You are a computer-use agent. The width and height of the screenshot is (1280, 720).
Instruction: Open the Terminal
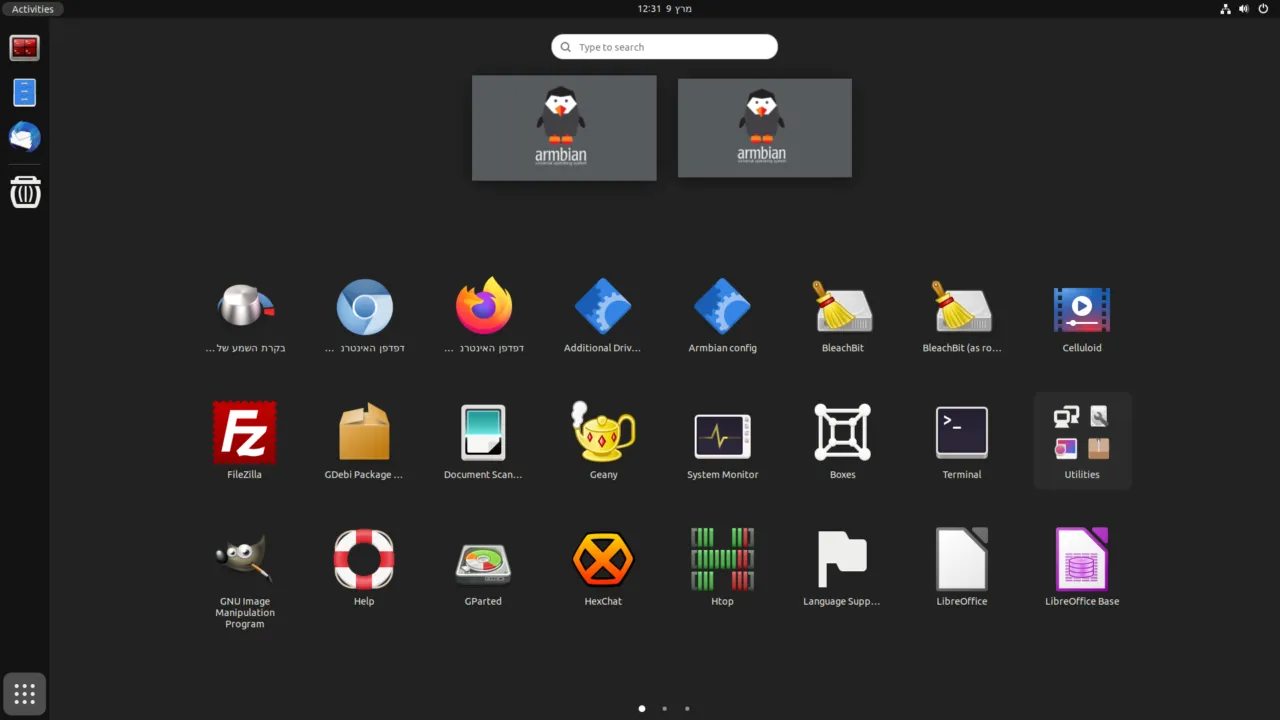961,432
